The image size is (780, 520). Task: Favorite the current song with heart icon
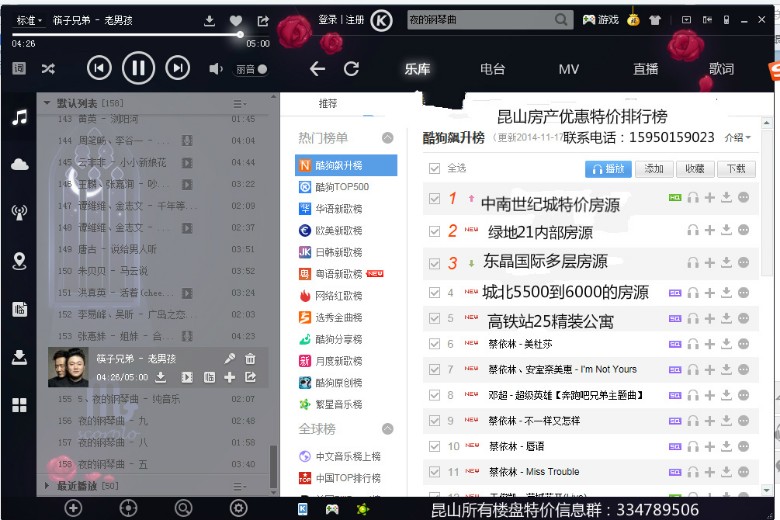(236, 20)
